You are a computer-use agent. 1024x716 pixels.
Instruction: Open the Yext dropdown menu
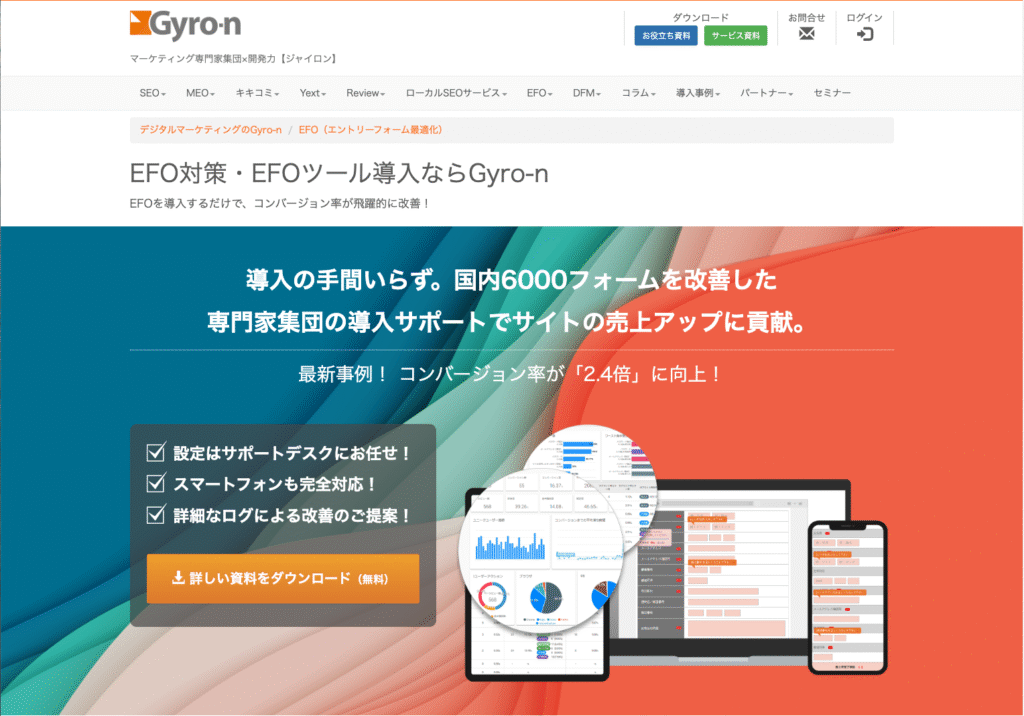tap(313, 93)
